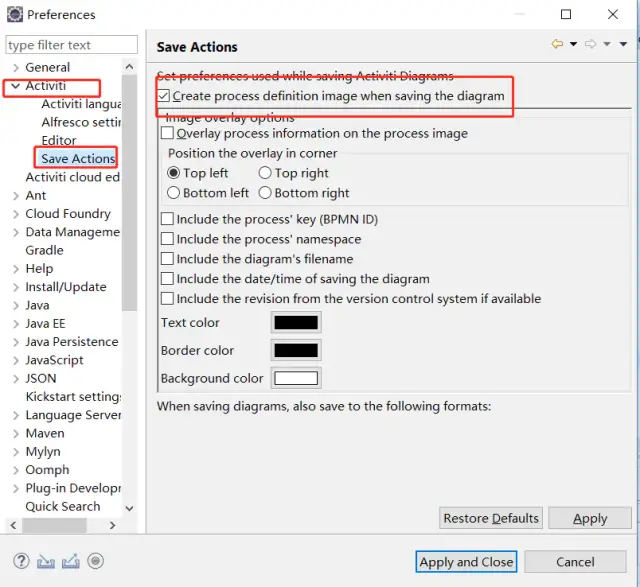This screenshot has width=640, height=587.
Task: Click the Help question mark icon
Action: click(21, 561)
